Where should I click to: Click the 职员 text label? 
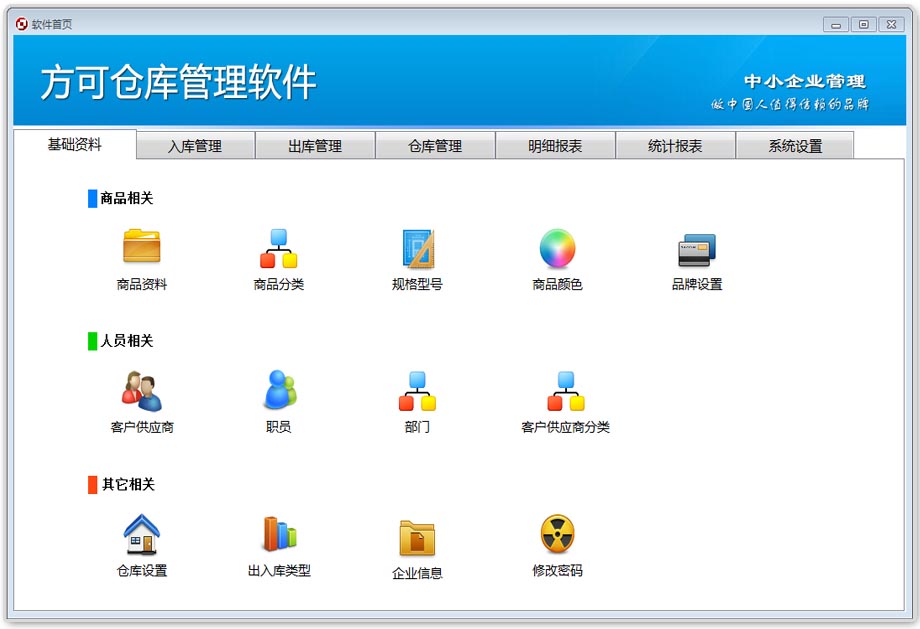click(x=279, y=427)
